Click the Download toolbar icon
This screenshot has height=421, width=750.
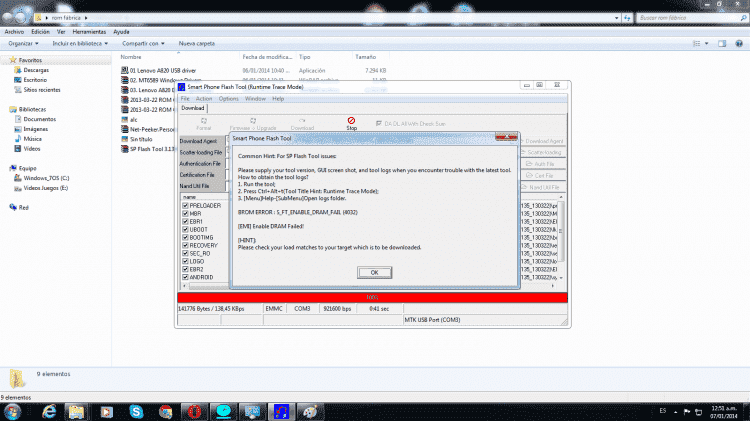coord(302,121)
